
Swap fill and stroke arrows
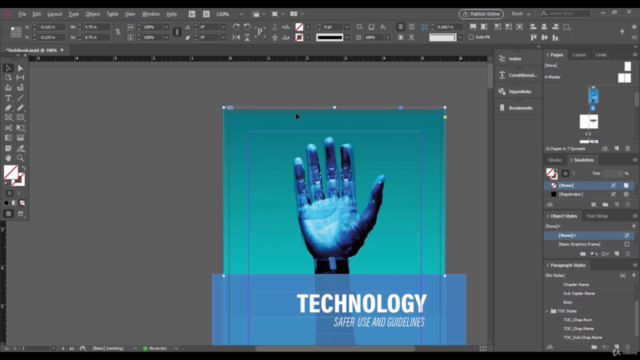click(24, 168)
